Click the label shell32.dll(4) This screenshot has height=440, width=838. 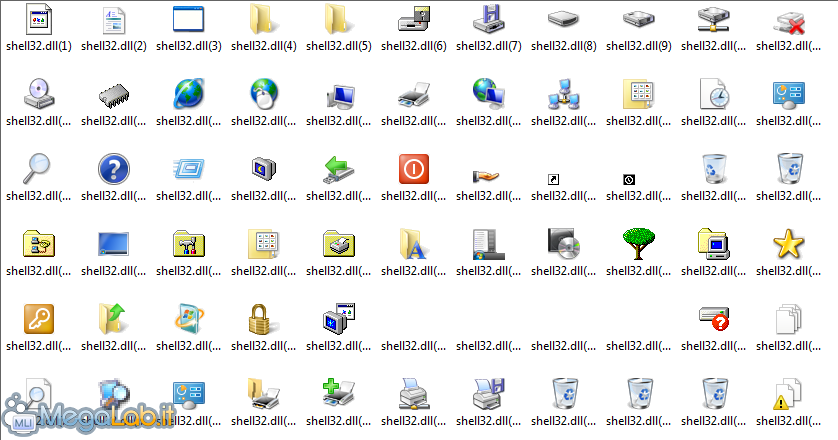tap(263, 46)
